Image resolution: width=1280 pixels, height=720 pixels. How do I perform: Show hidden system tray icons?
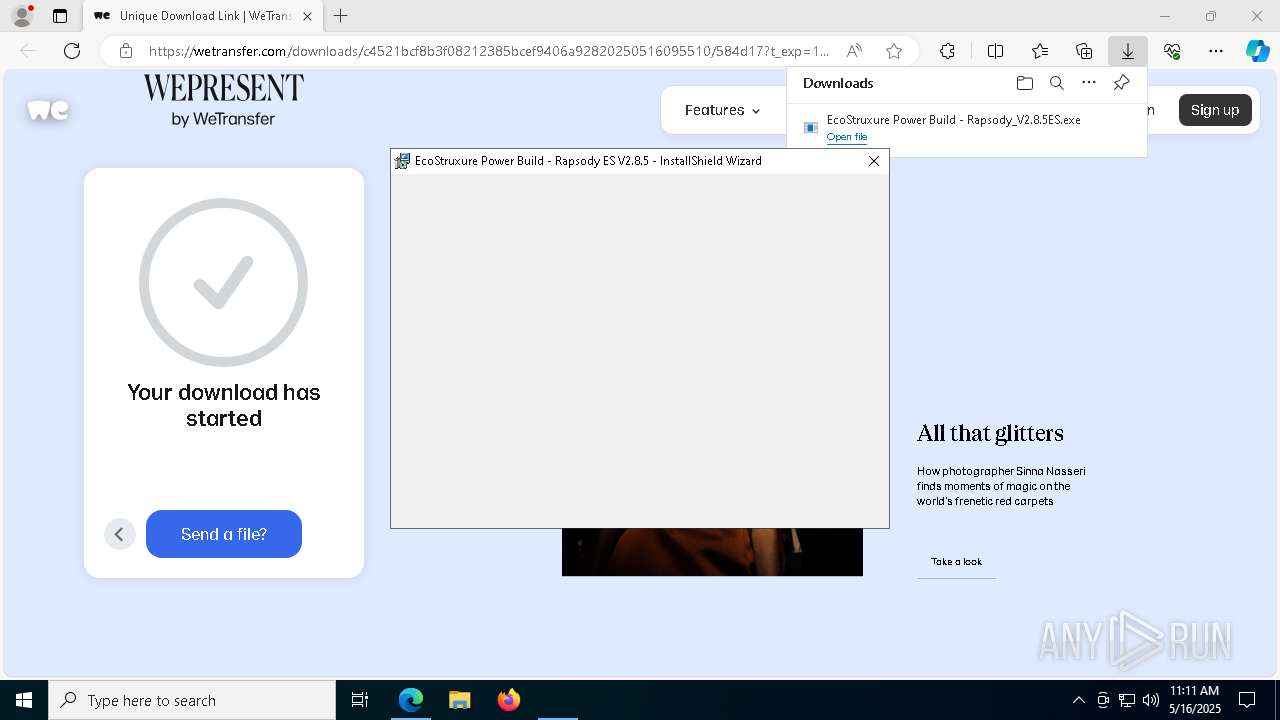(x=1078, y=700)
